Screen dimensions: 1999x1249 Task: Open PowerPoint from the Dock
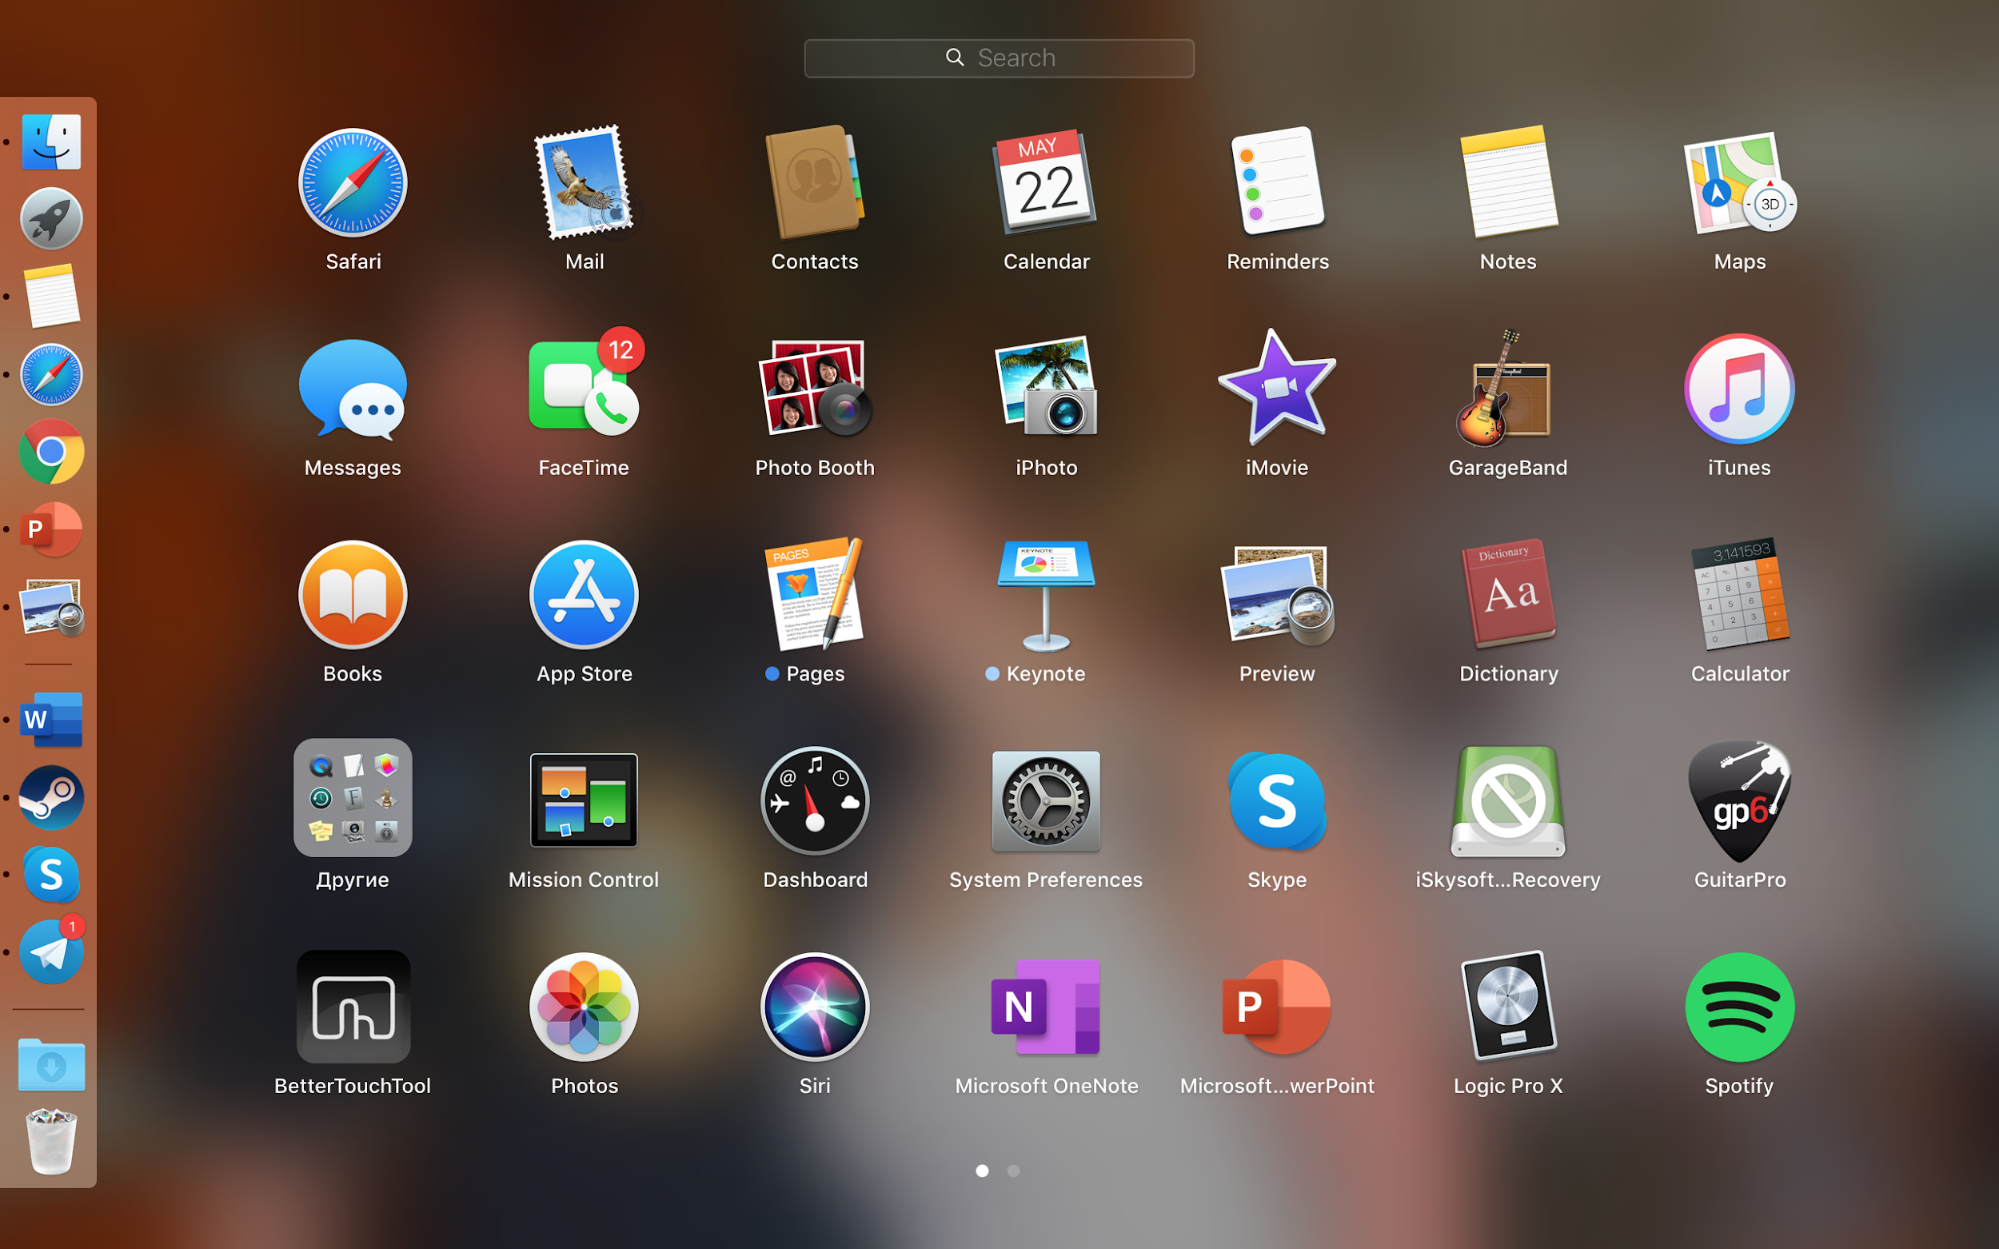coord(51,529)
